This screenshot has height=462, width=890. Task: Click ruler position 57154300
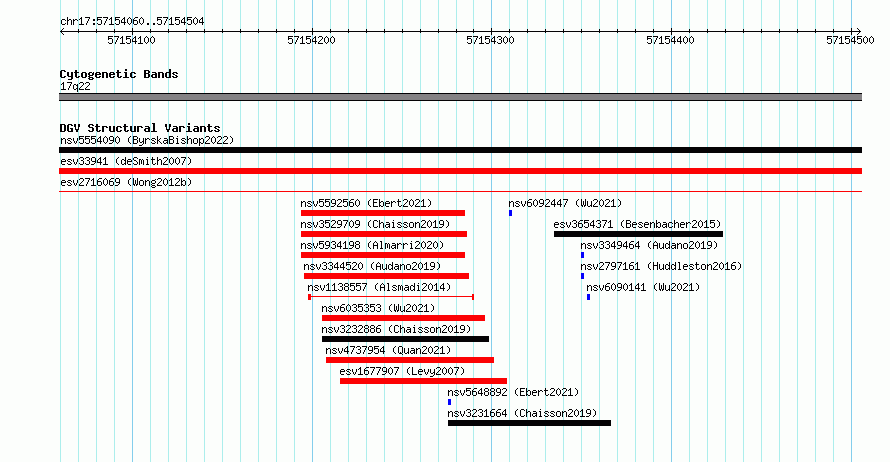pyautogui.click(x=490, y=40)
